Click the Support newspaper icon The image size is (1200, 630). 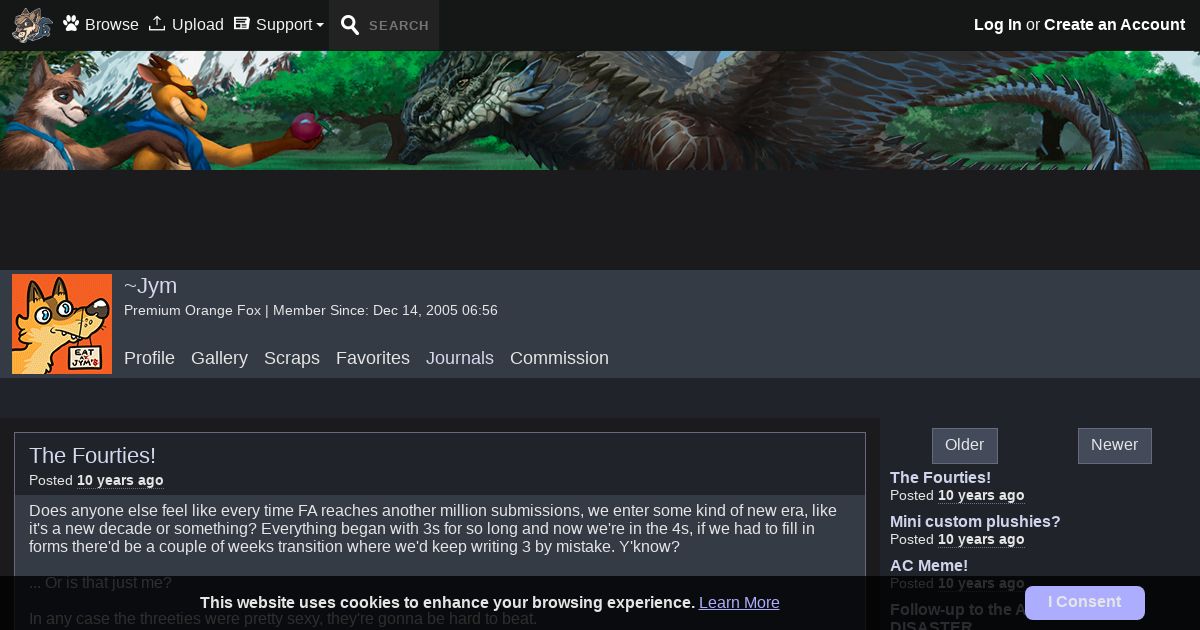tap(241, 23)
